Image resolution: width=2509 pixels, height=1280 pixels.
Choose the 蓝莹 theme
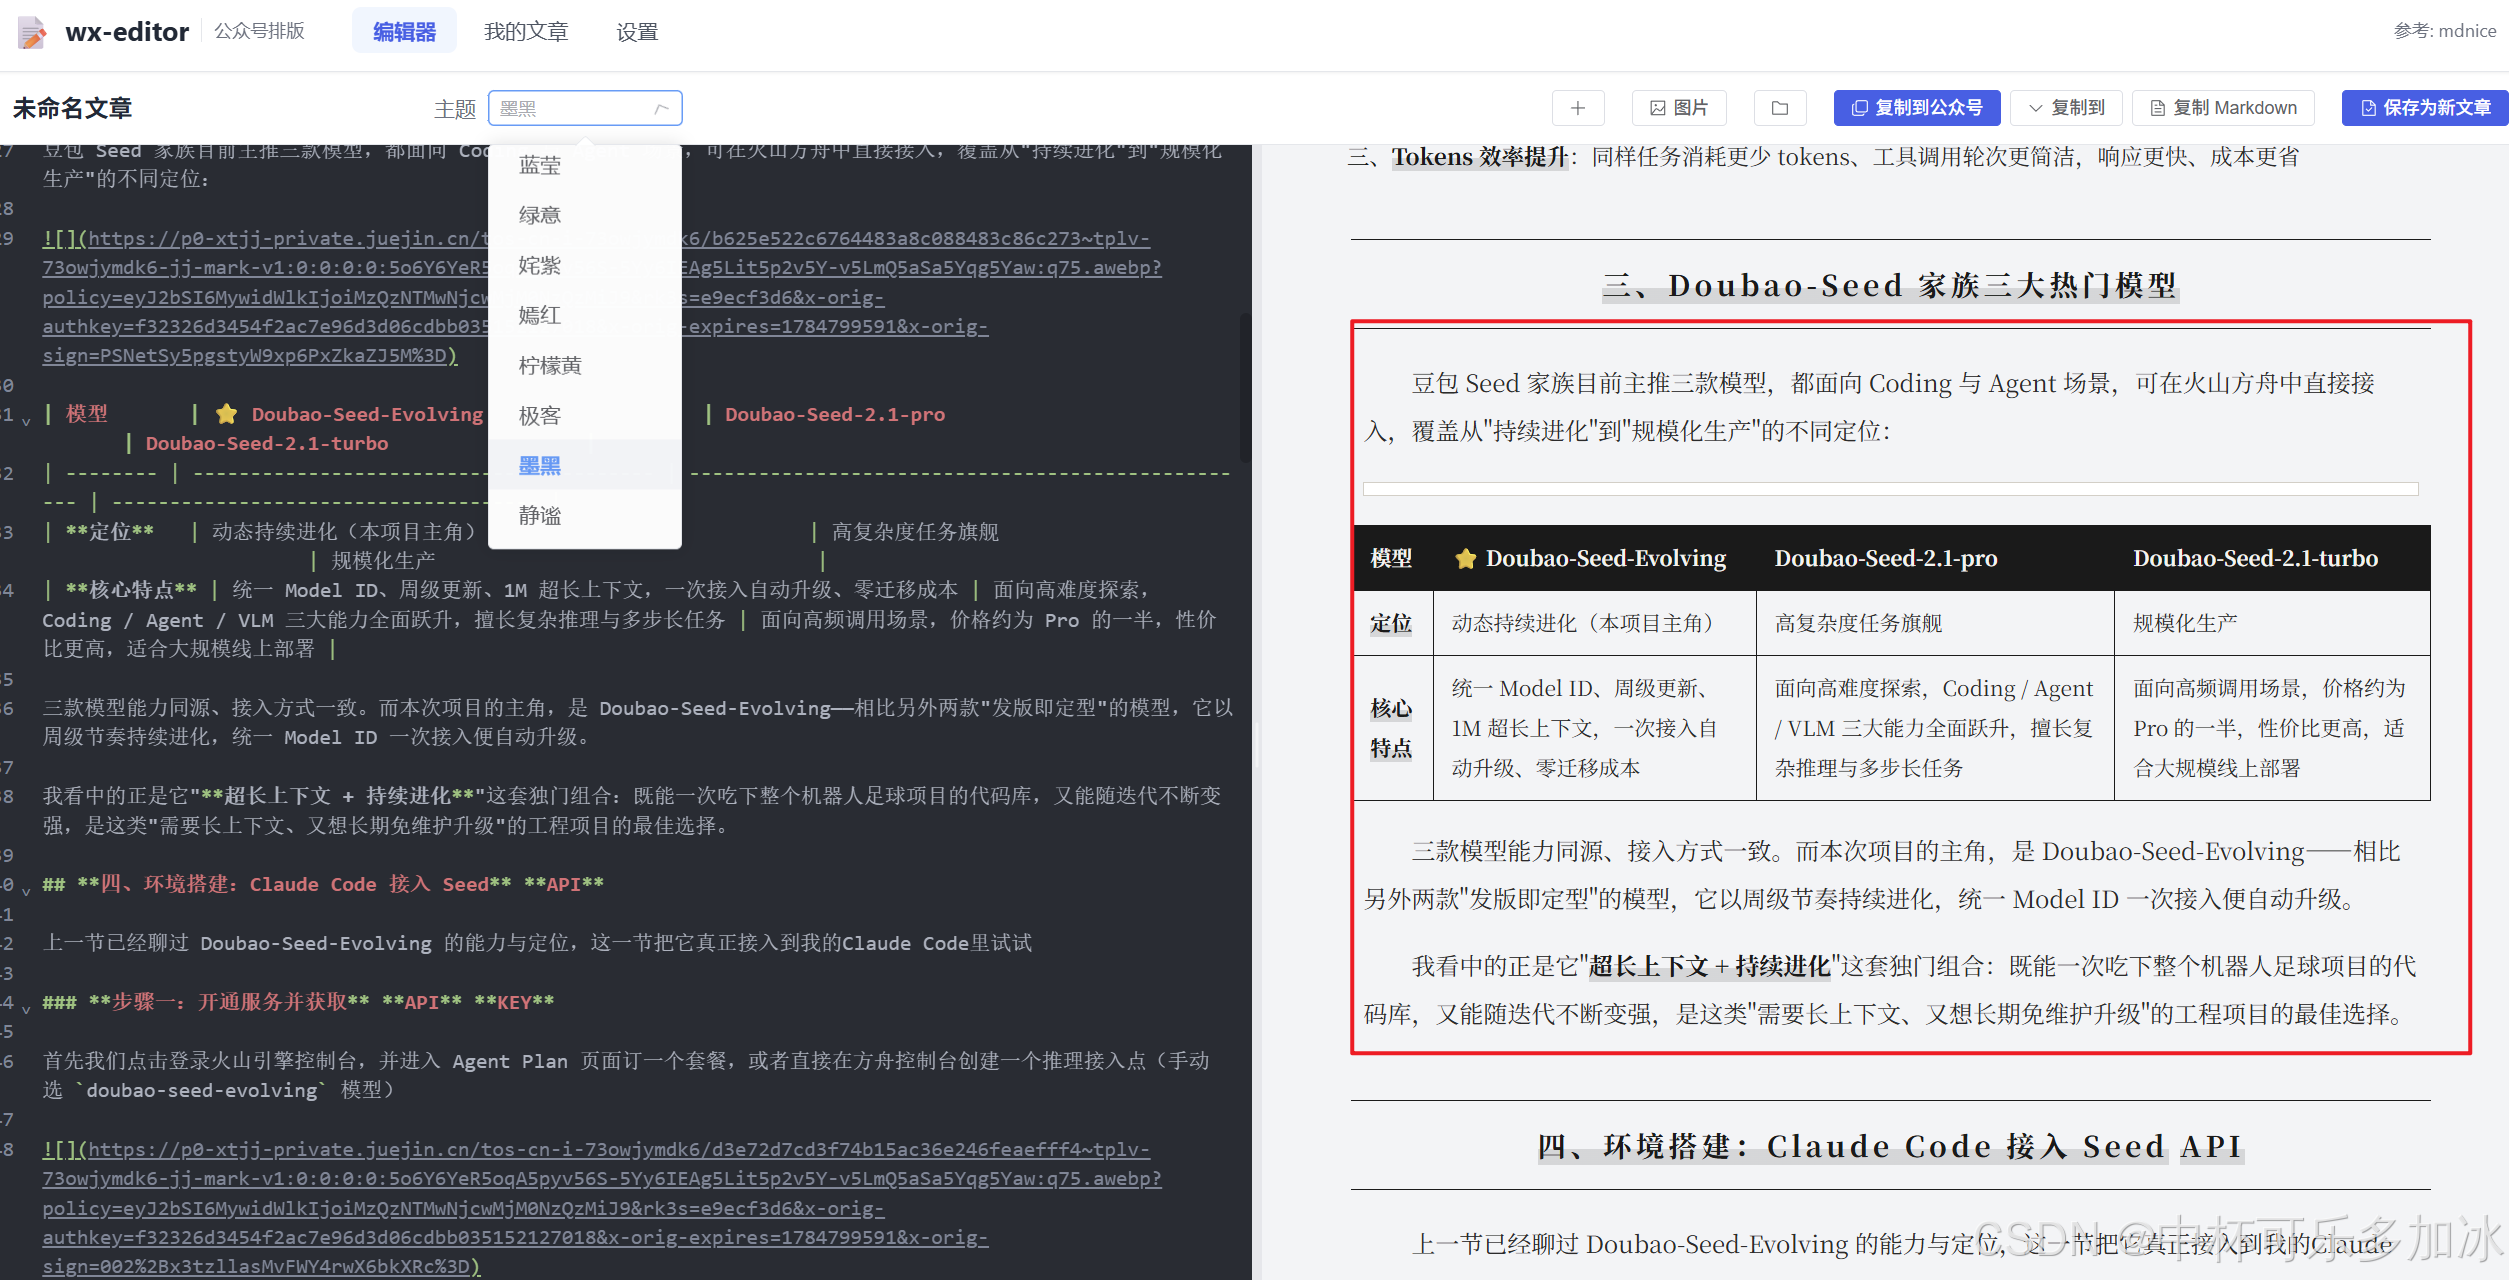pos(584,165)
